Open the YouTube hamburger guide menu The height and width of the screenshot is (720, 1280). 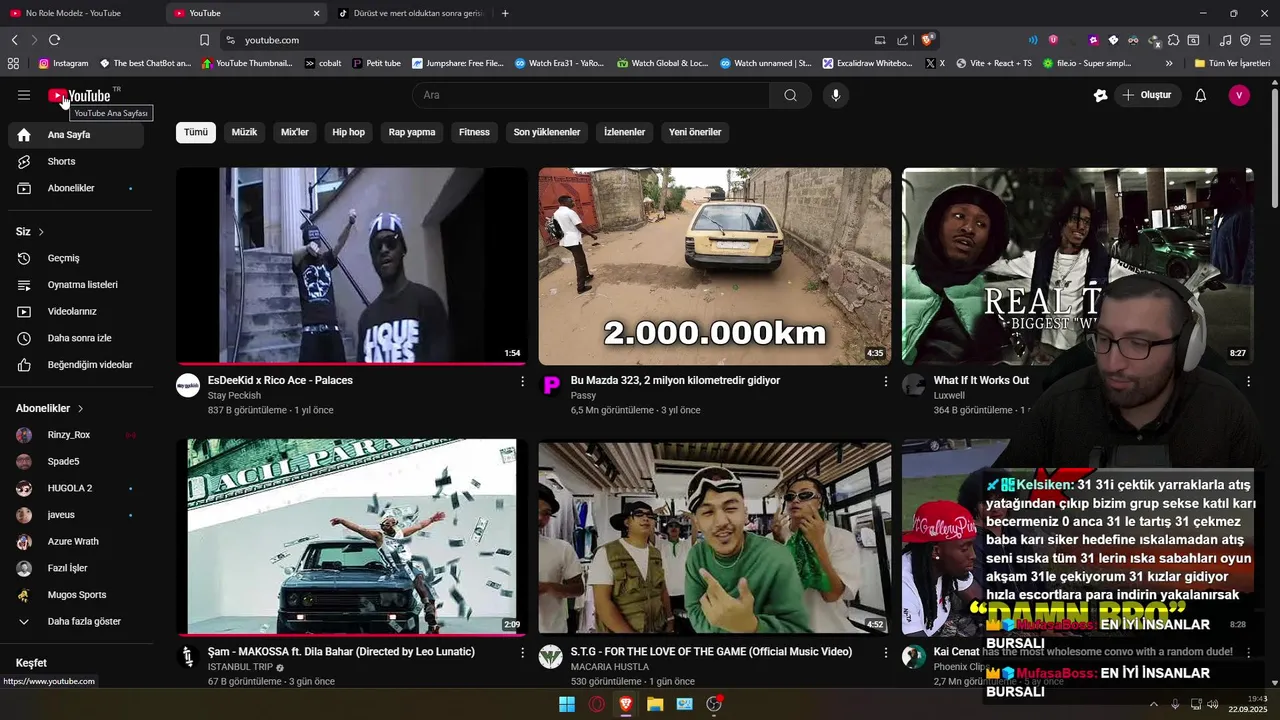tap(24, 95)
